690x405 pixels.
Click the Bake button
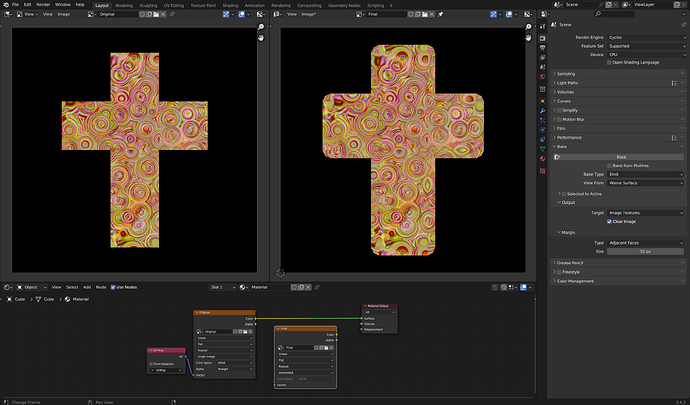pos(620,157)
